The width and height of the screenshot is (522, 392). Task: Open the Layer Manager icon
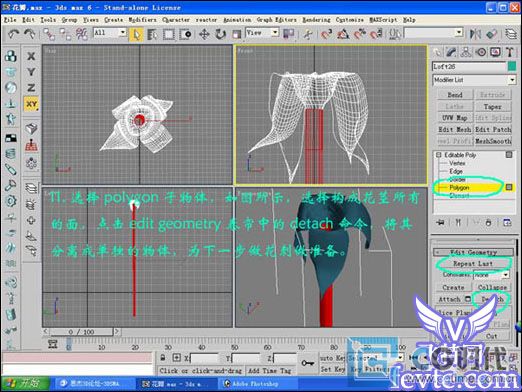point(510,34)
